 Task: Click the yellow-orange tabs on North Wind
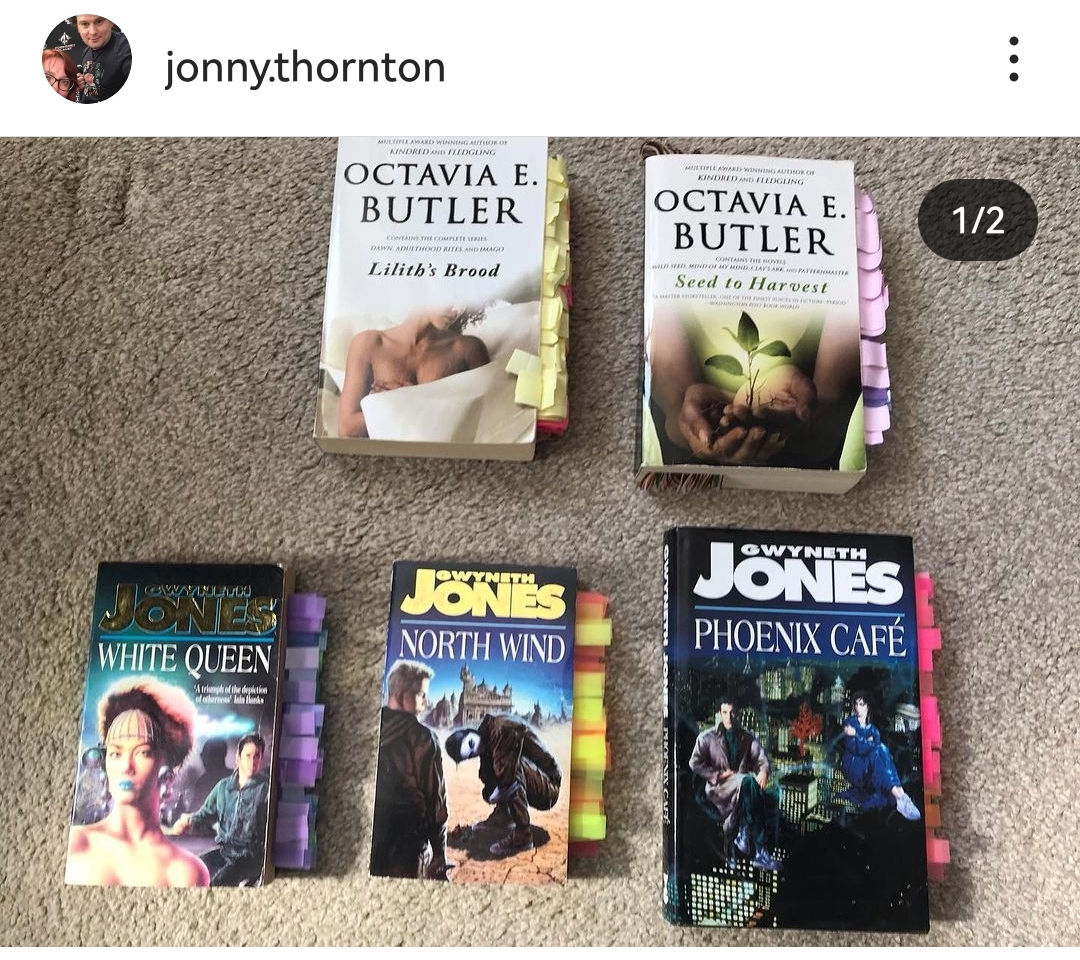coord(592,723)
